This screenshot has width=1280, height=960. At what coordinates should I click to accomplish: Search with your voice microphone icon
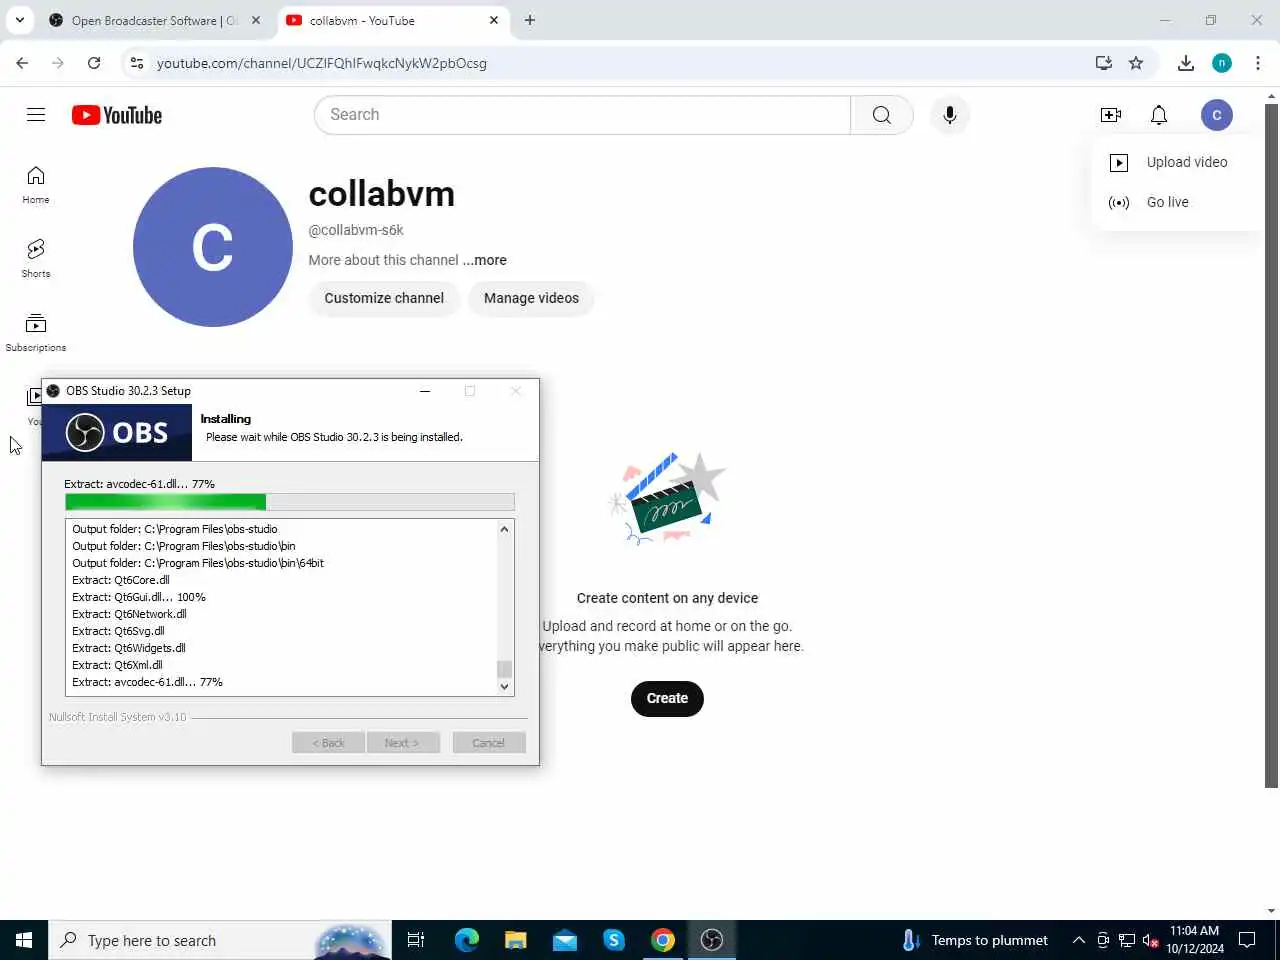point(950,115)
